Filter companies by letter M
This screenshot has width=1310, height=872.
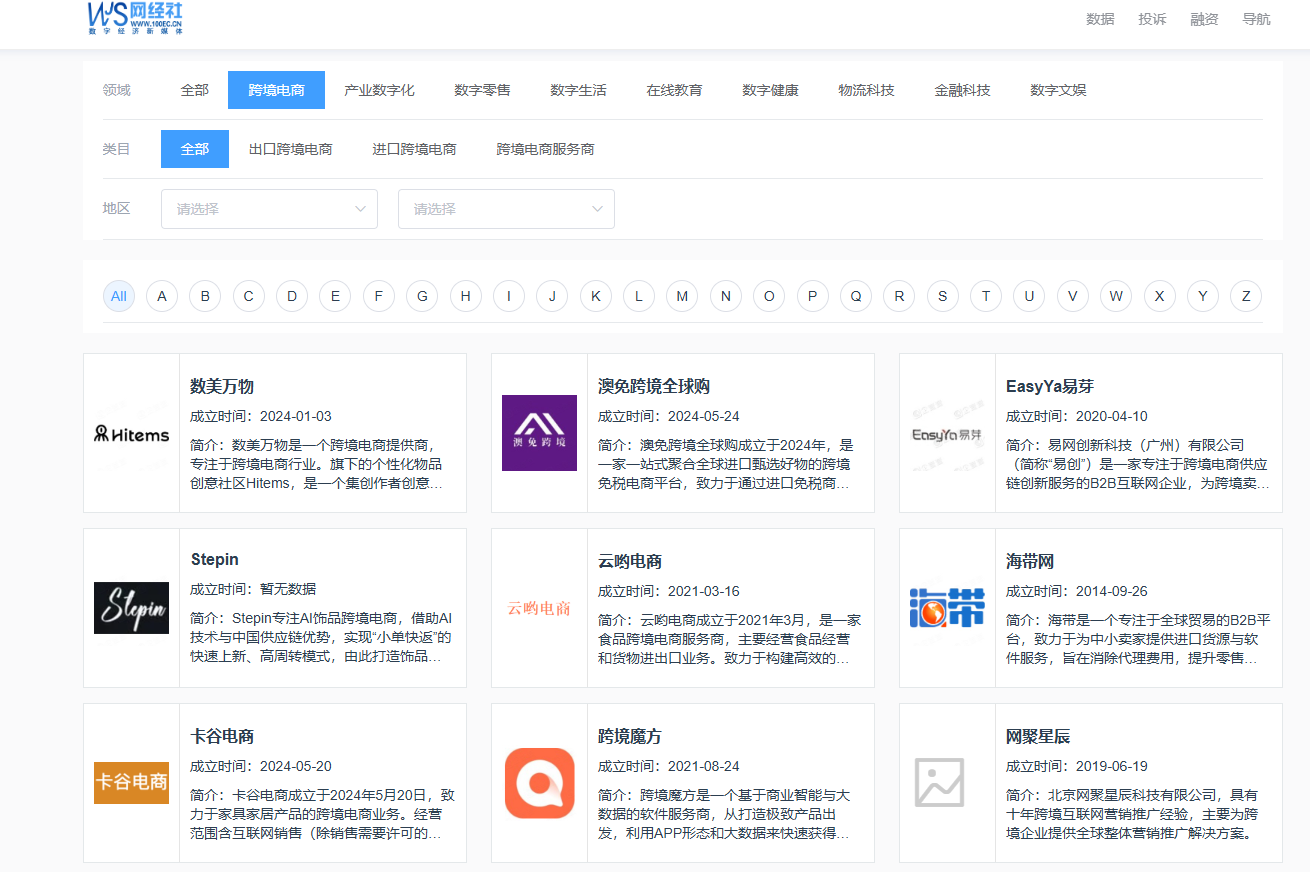tap(682, 296)
